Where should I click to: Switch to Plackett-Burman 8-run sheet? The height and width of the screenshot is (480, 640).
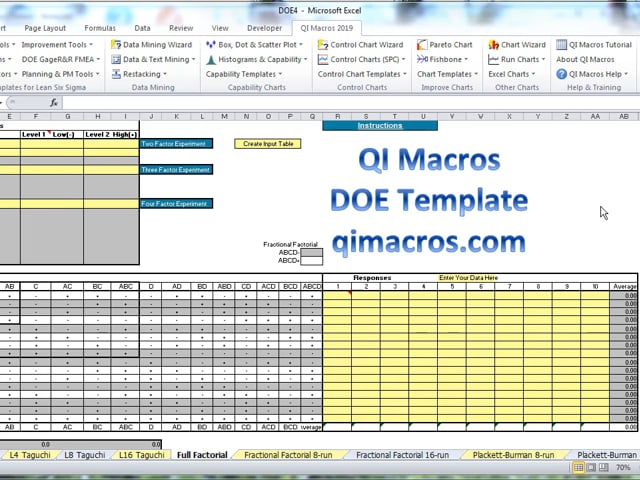coord(513,455)
